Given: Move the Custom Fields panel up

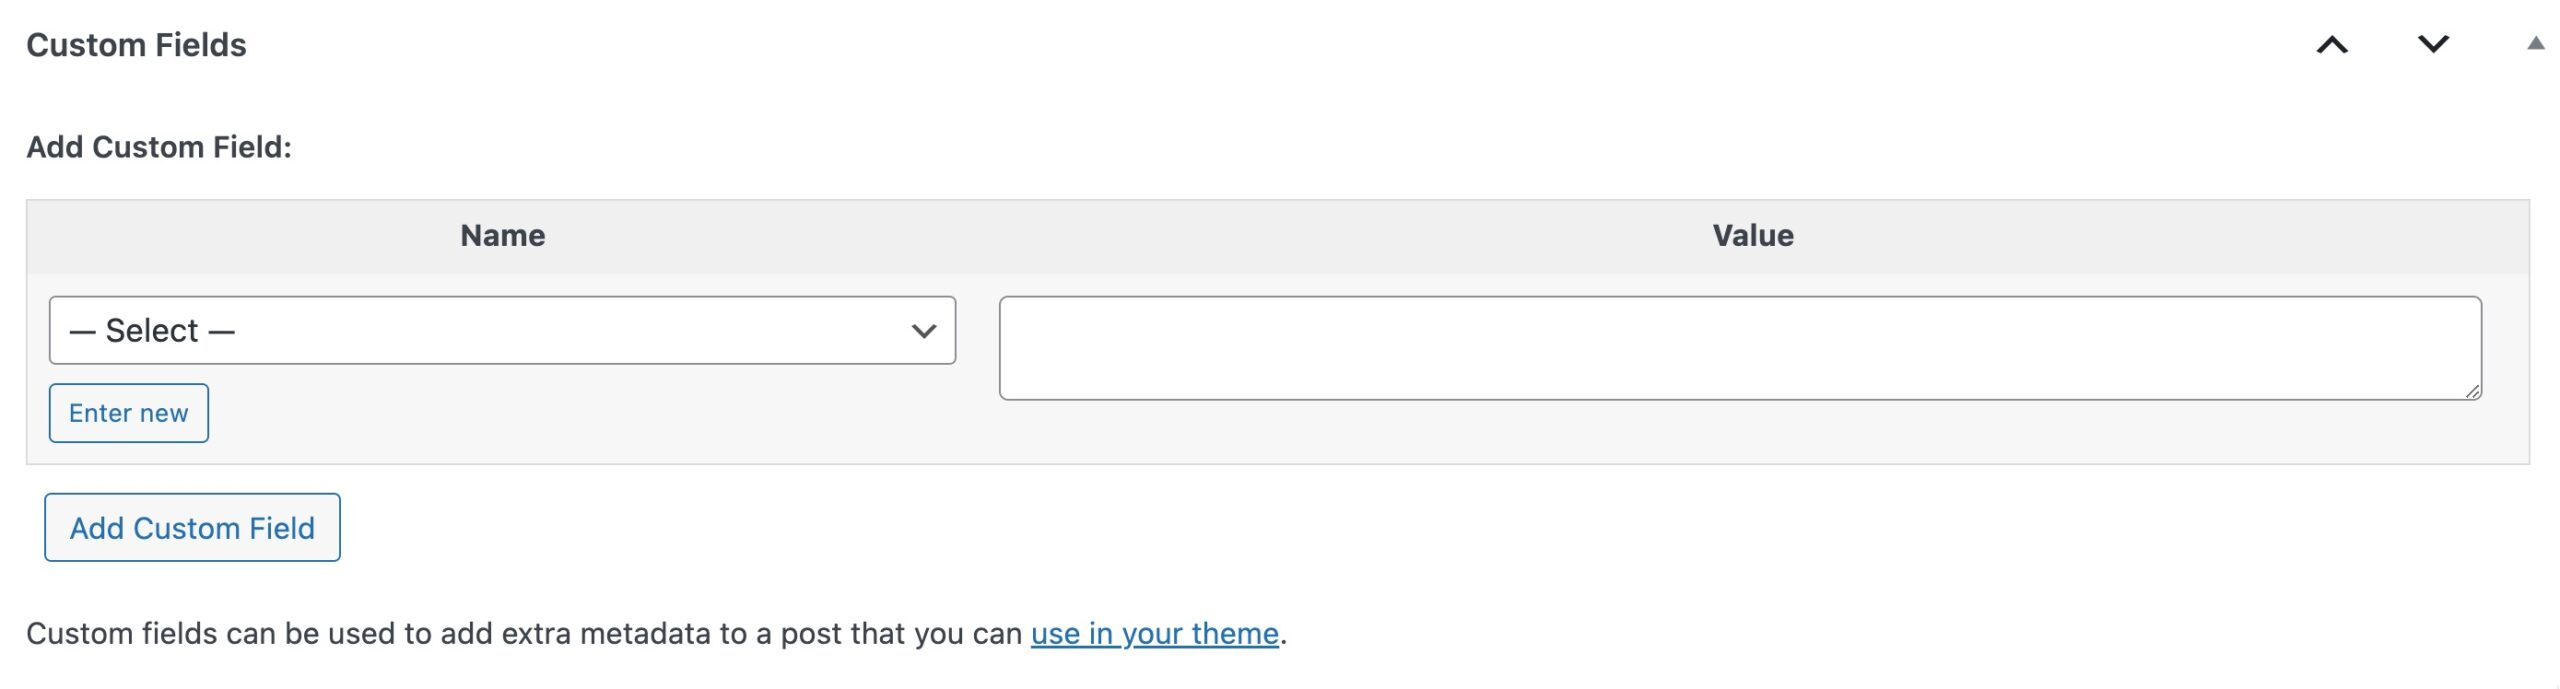Looking at the screenshot, I should click(x=2331, y=45).
